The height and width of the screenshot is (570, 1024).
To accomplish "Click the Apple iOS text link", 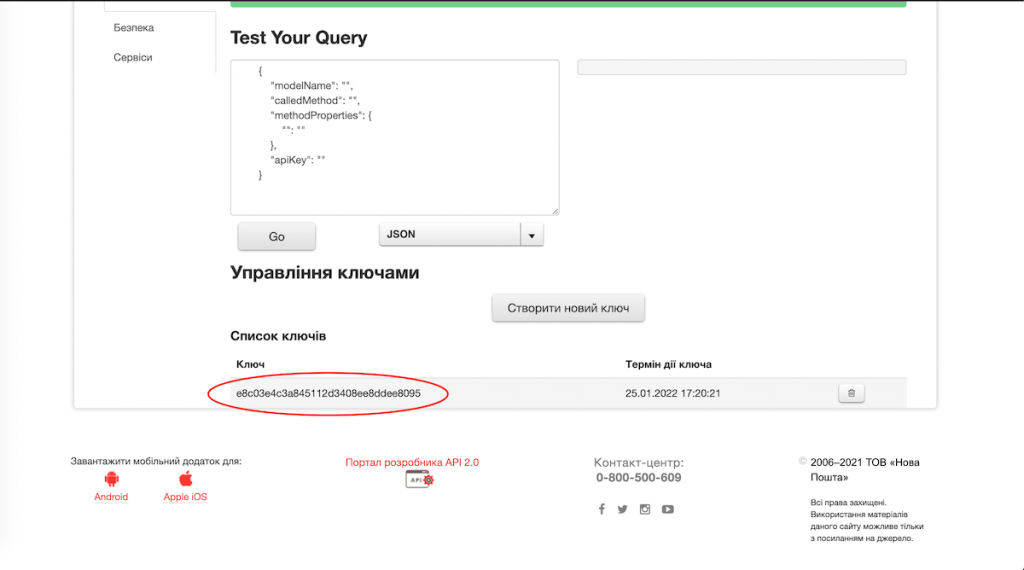I will pos(185,497).
